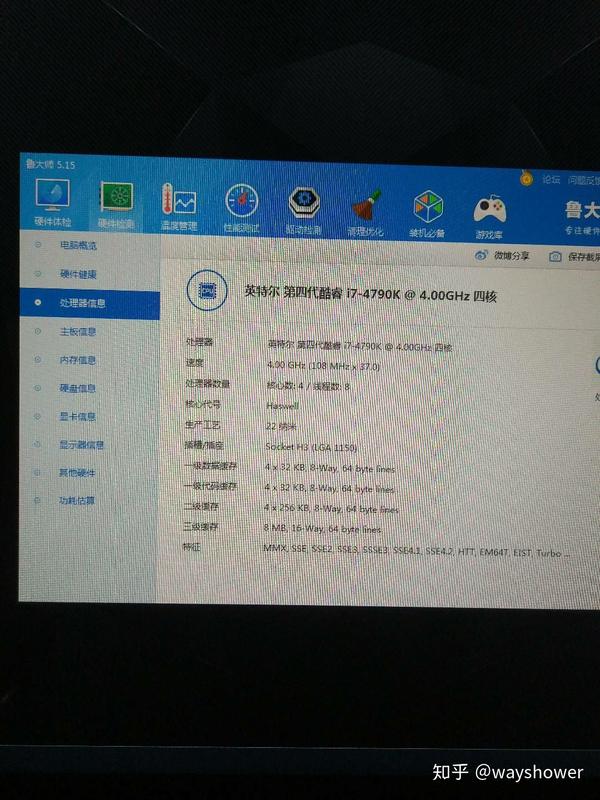This screenshot has width=600, height=800.
Task: Launch 性能测试 speed gauge icon
Action: click(x=242, y=202)
